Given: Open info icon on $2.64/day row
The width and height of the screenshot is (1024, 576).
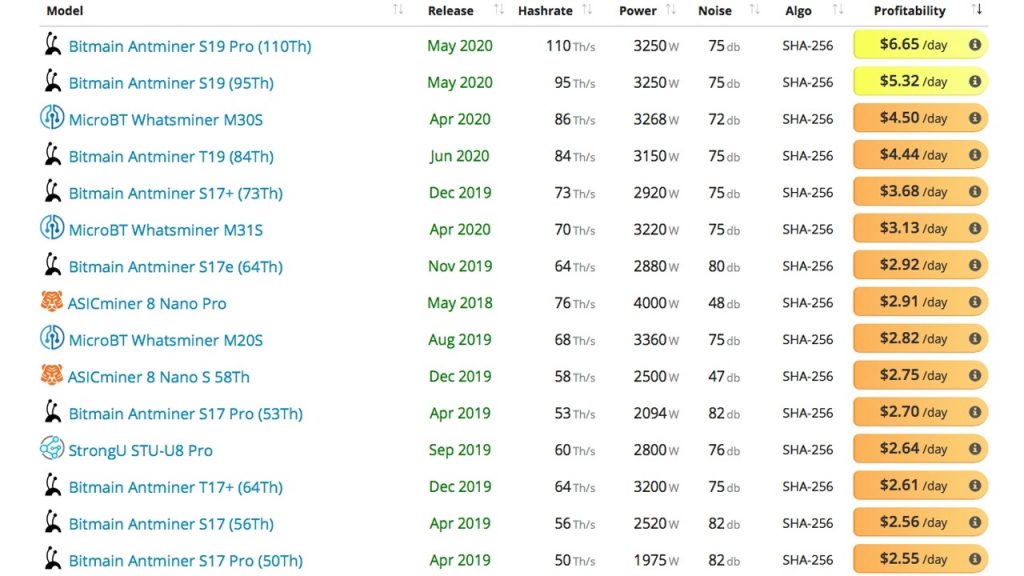Looking at the screenshot, I should 974,449.
